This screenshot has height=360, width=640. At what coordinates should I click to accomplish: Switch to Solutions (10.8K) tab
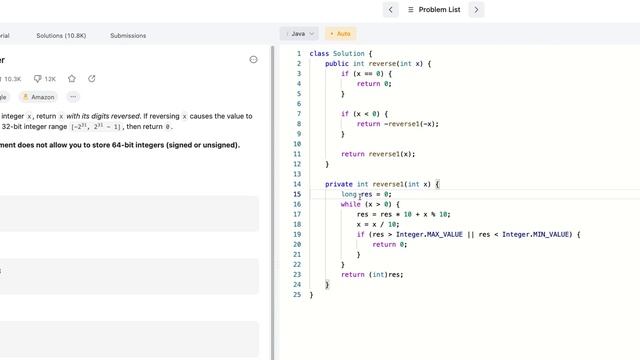(x=61, y=36)
